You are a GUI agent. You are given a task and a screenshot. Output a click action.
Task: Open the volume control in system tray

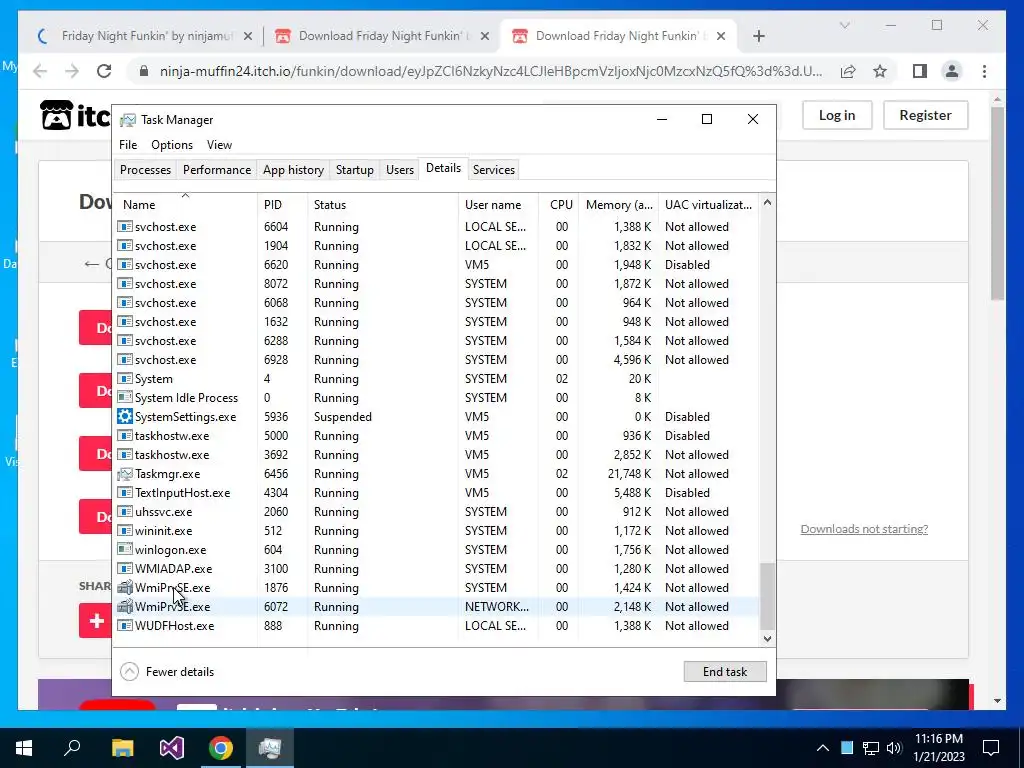894,748
